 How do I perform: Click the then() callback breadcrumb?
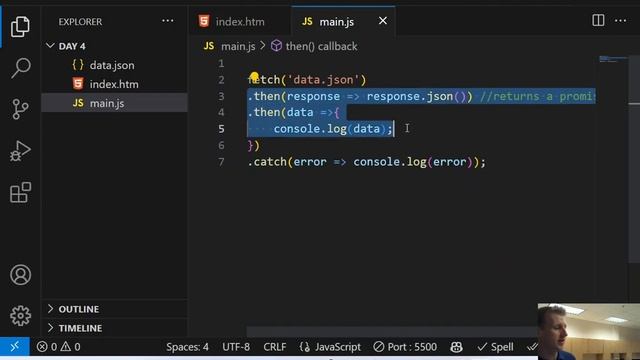(321, 46)
